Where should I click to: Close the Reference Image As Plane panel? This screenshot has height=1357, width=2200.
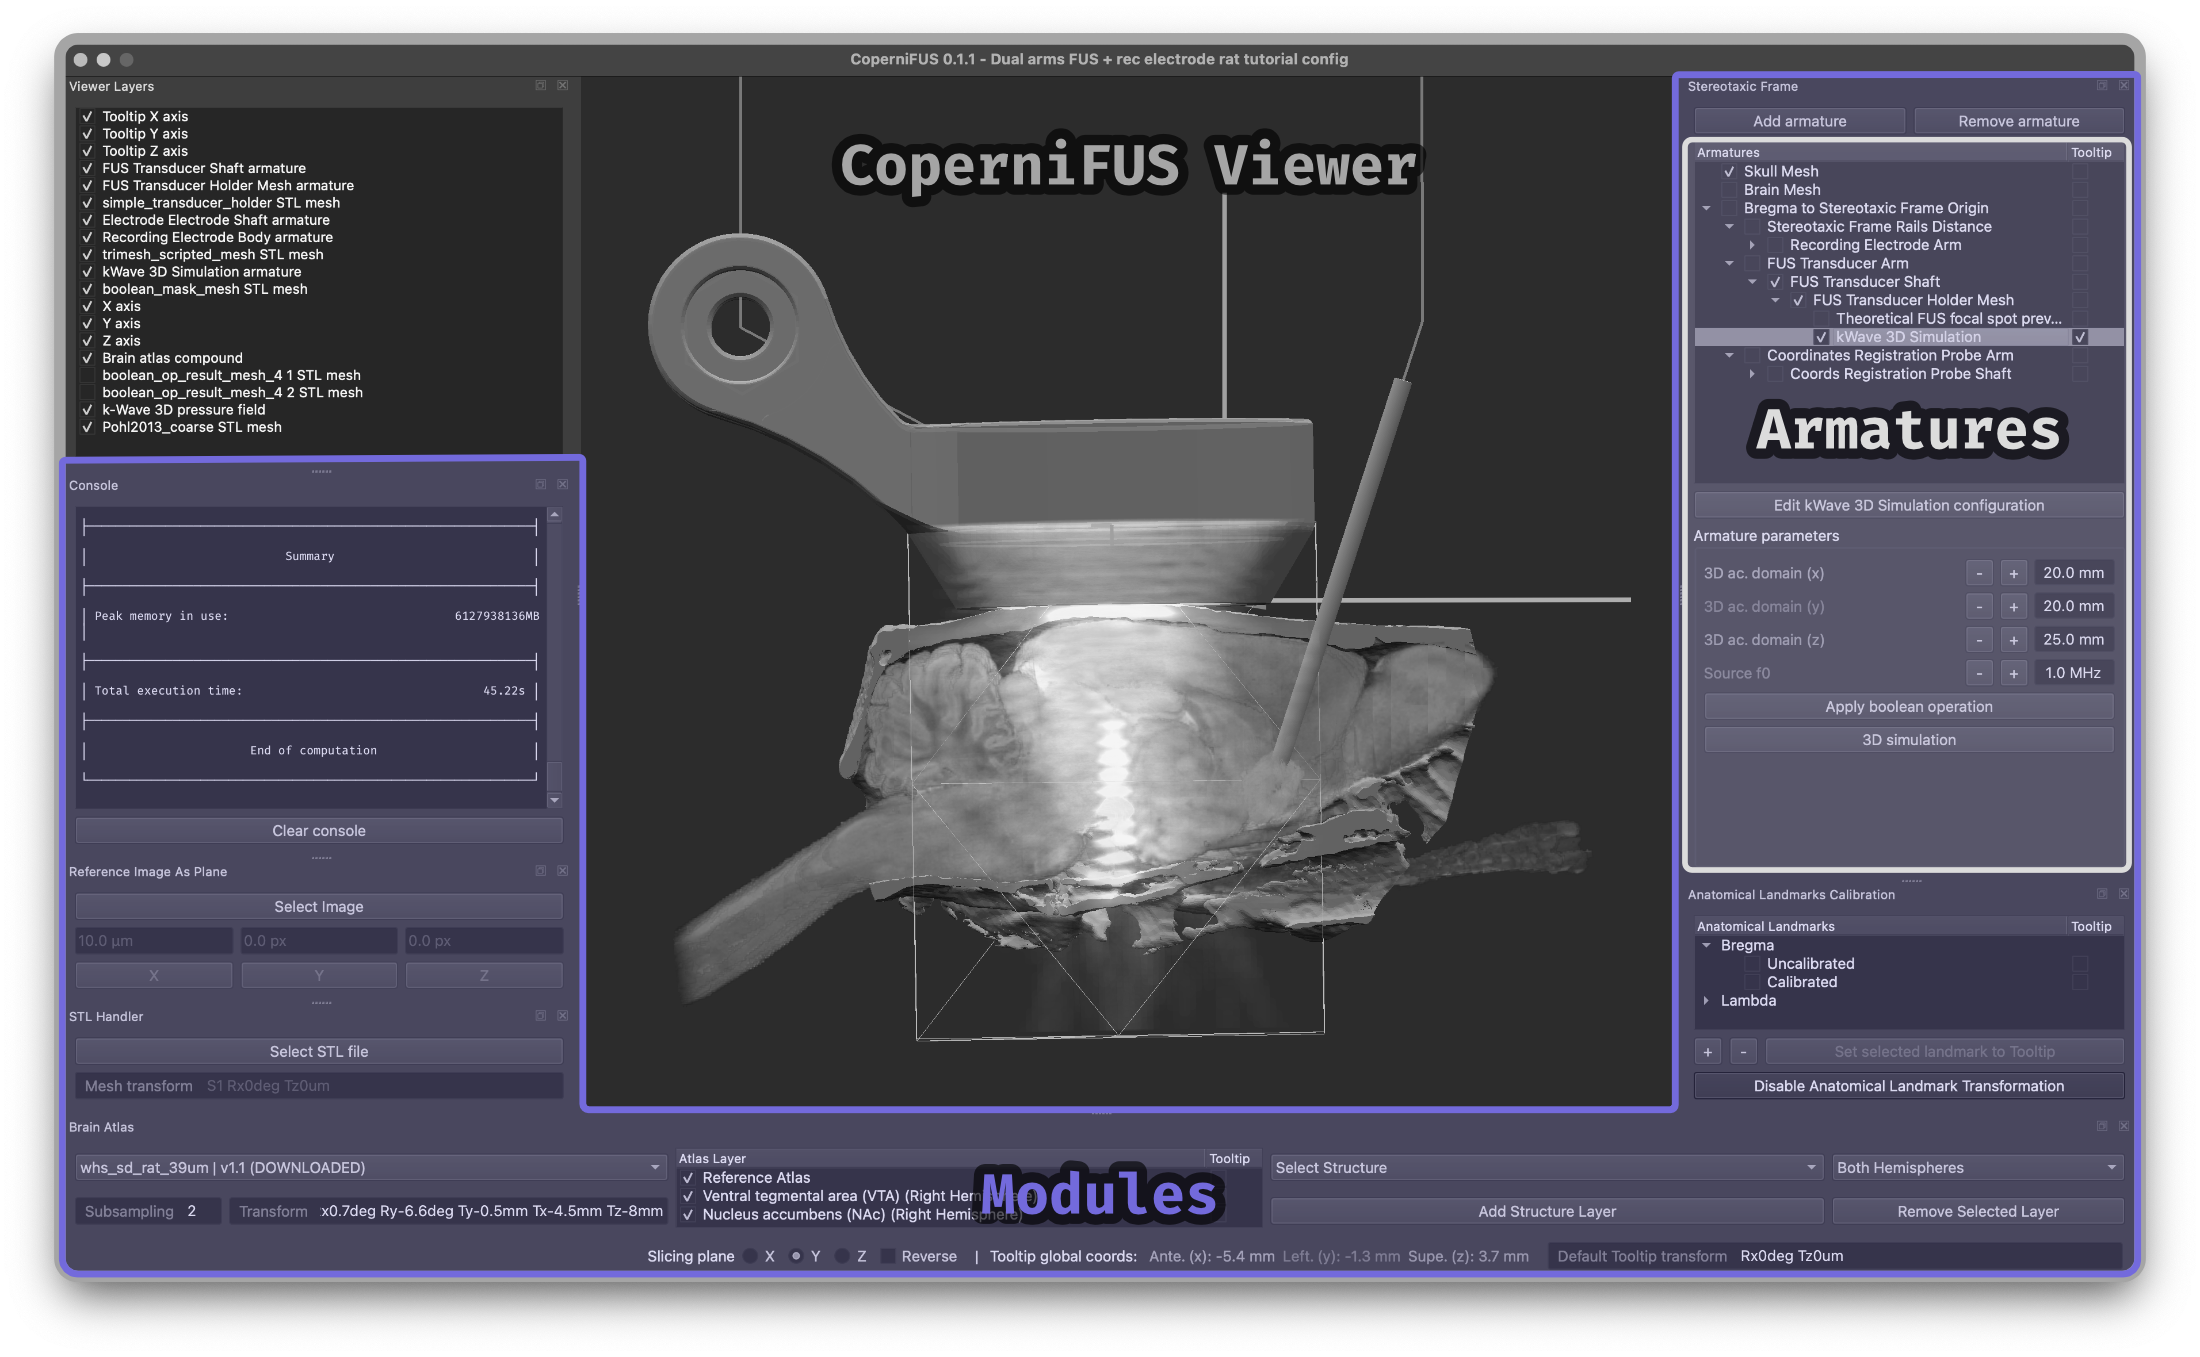pos(562,871)
